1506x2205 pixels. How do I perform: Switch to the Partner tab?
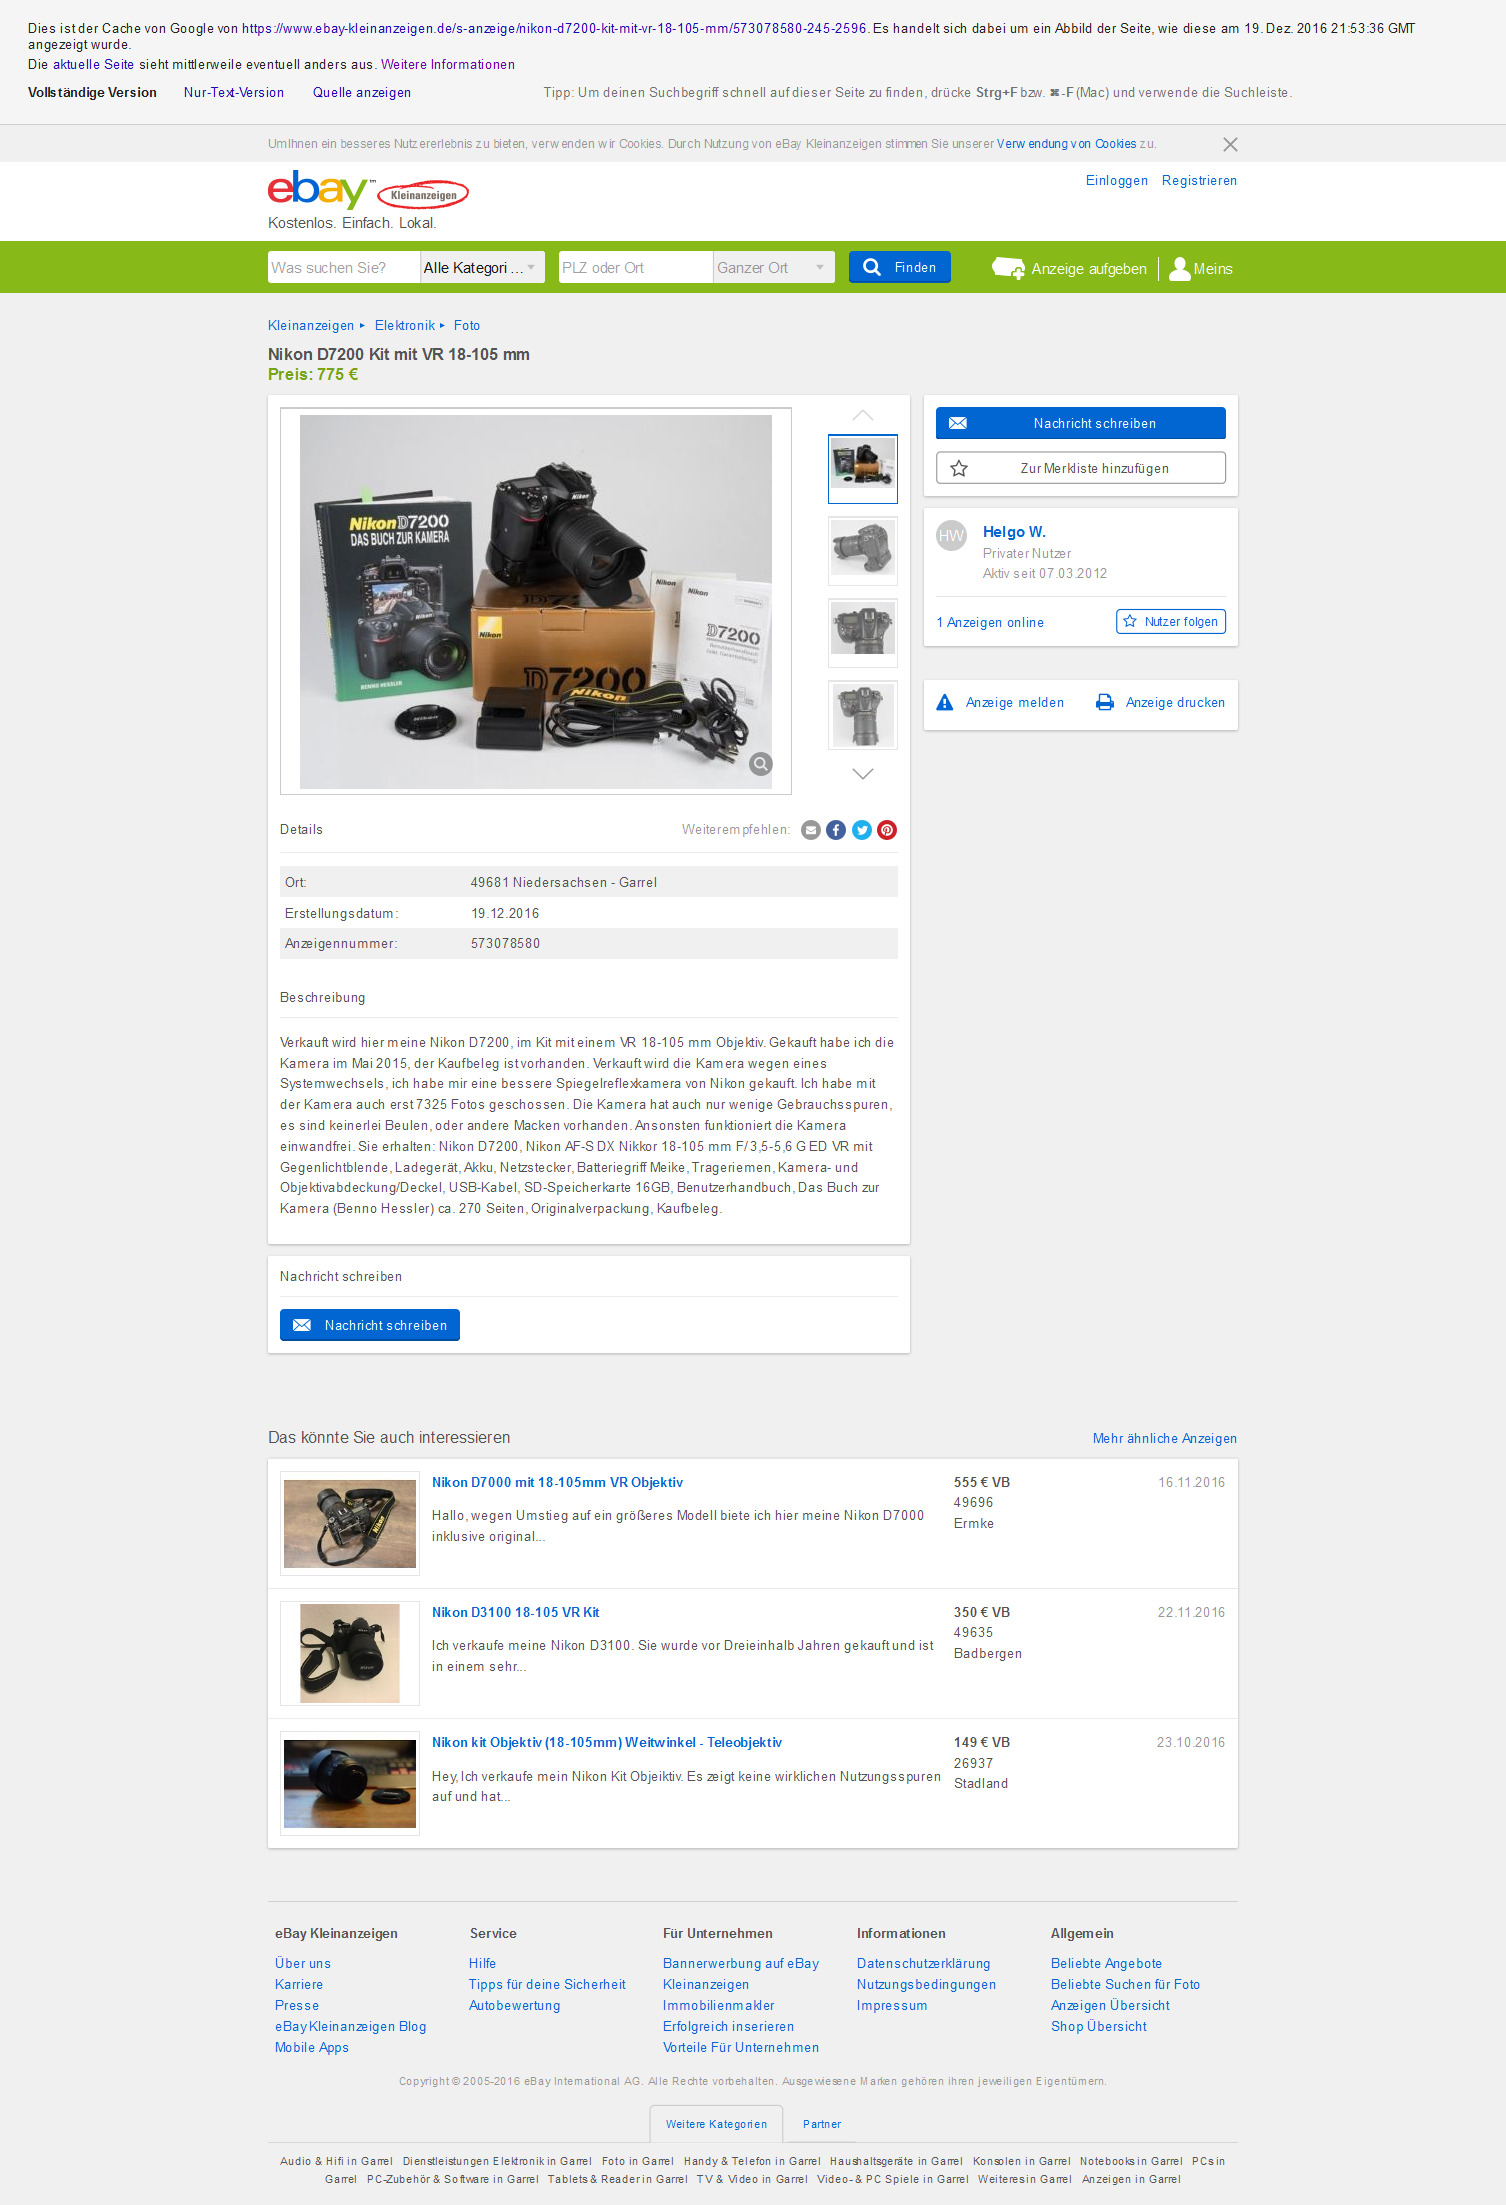click(822, 2124)
